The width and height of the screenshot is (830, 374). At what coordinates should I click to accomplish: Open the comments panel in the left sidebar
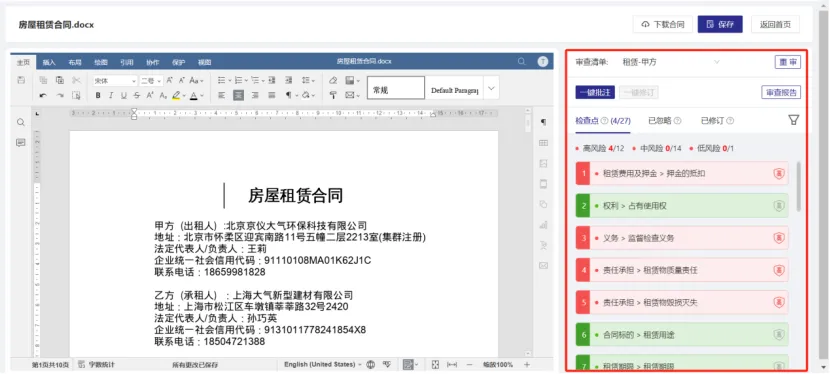click(x=21, y=143)
